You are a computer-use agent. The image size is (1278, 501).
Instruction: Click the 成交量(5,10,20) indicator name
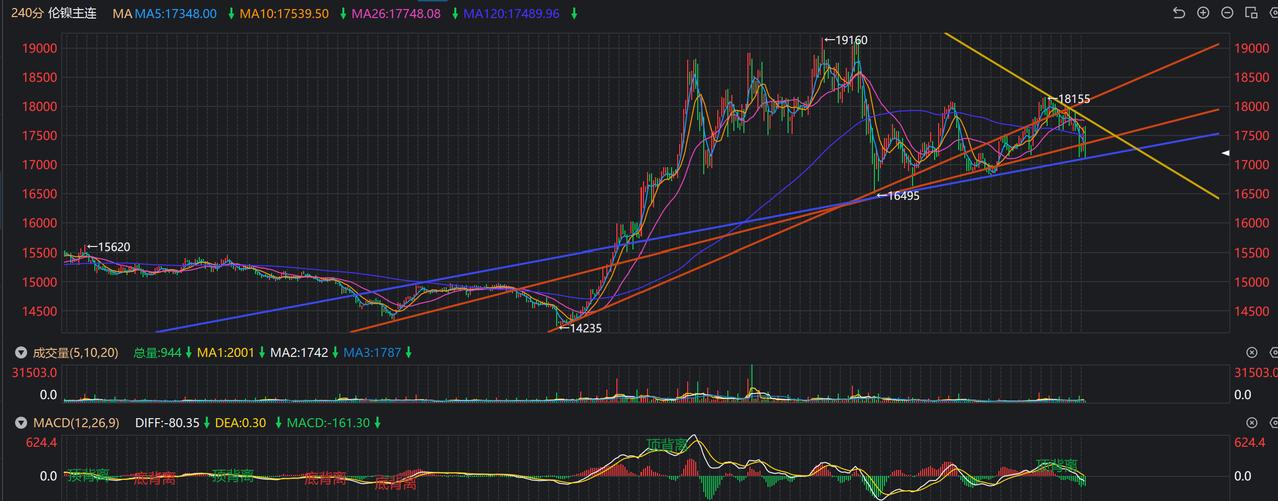[x=76, y=352]
